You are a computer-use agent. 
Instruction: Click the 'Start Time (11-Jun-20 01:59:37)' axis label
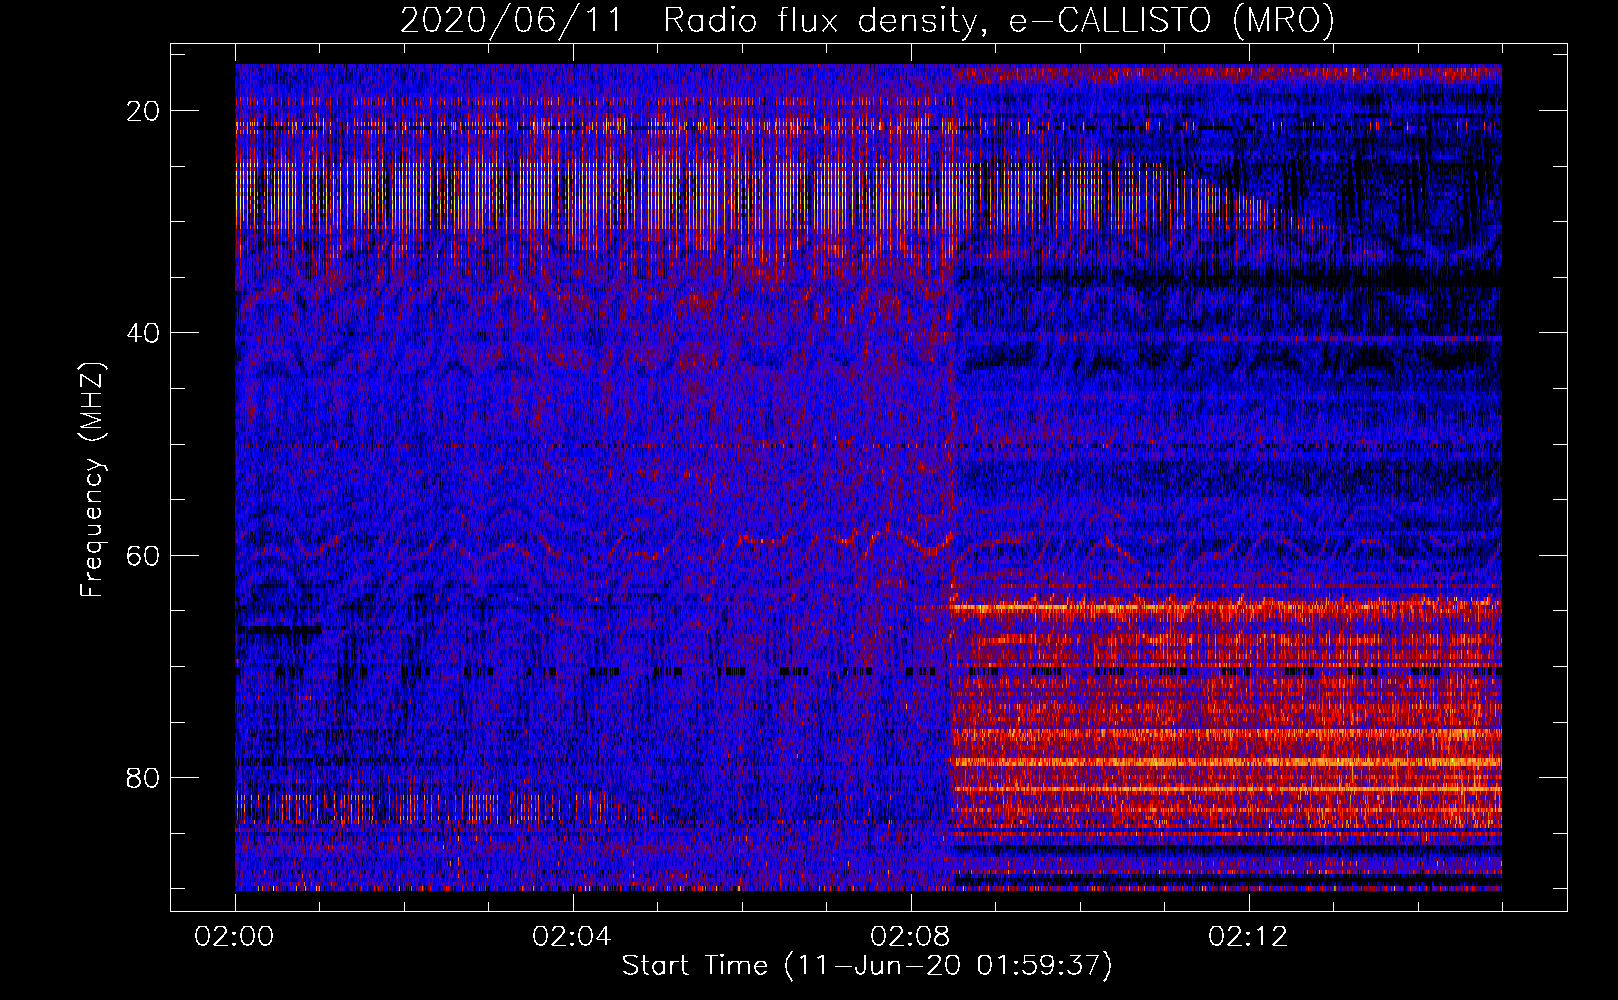(867, 966)
